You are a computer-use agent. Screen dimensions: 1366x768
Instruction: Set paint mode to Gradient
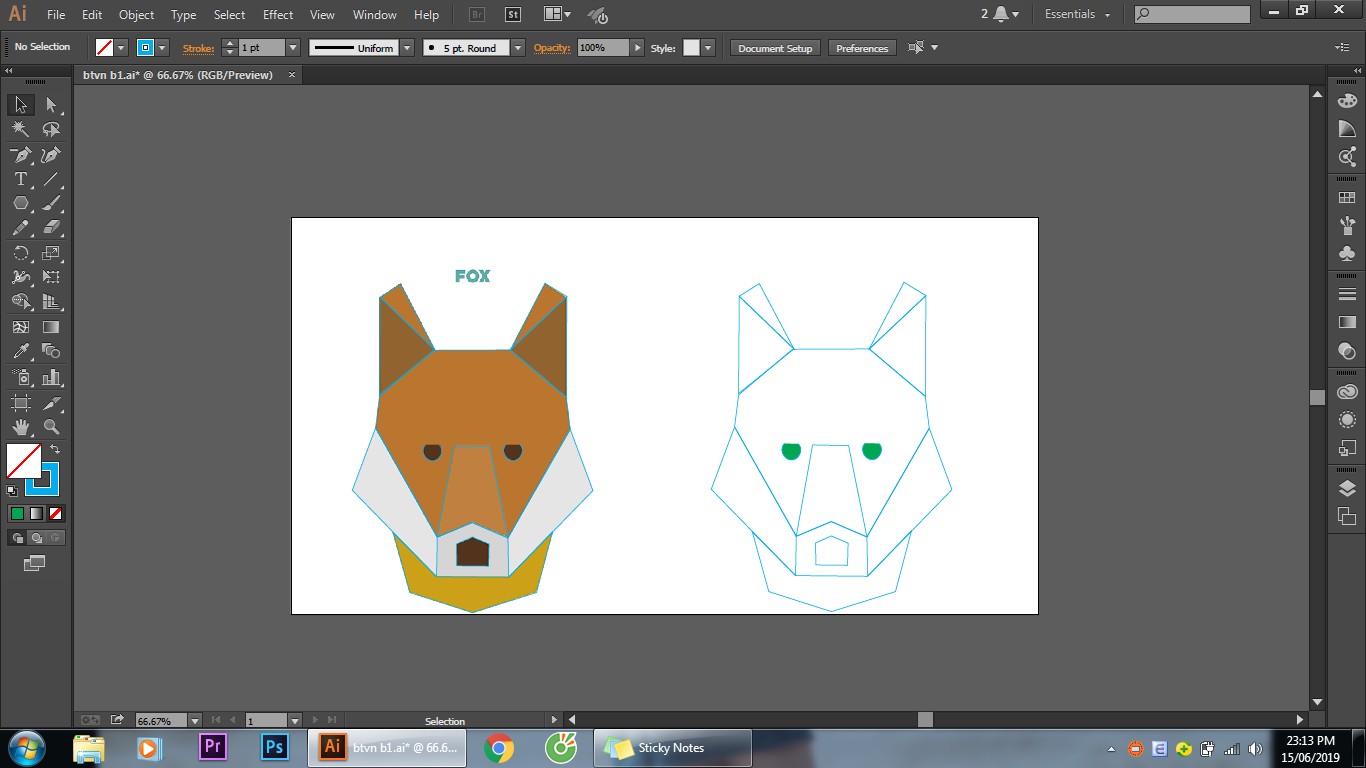click(x=36, y=513)
